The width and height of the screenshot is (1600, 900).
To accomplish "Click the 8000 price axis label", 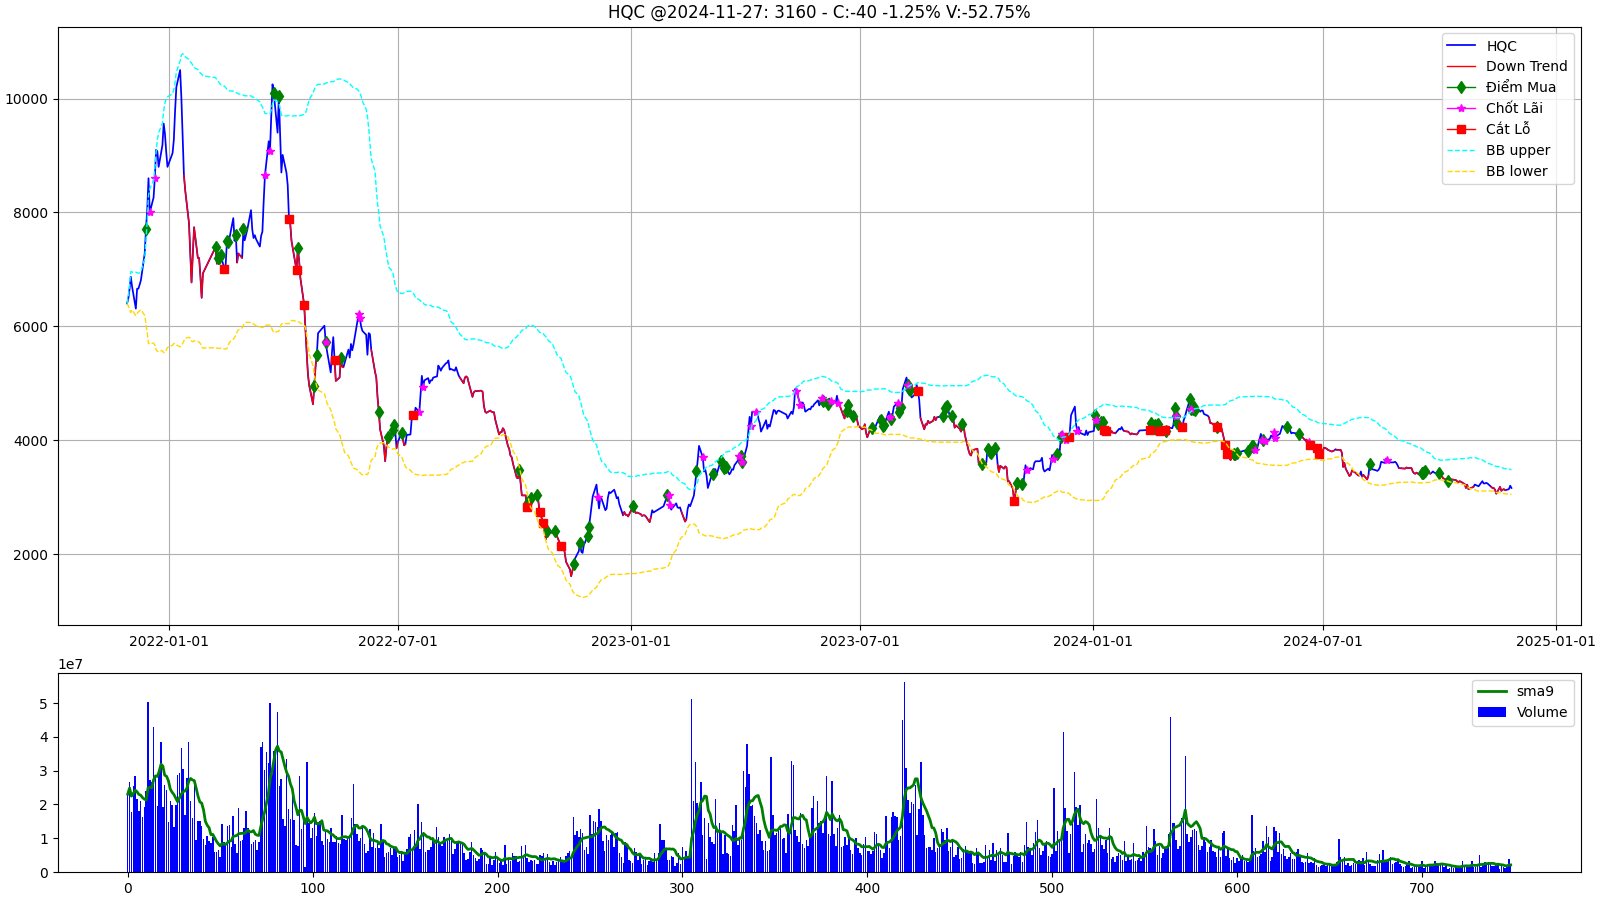I will tap(30, 213).
